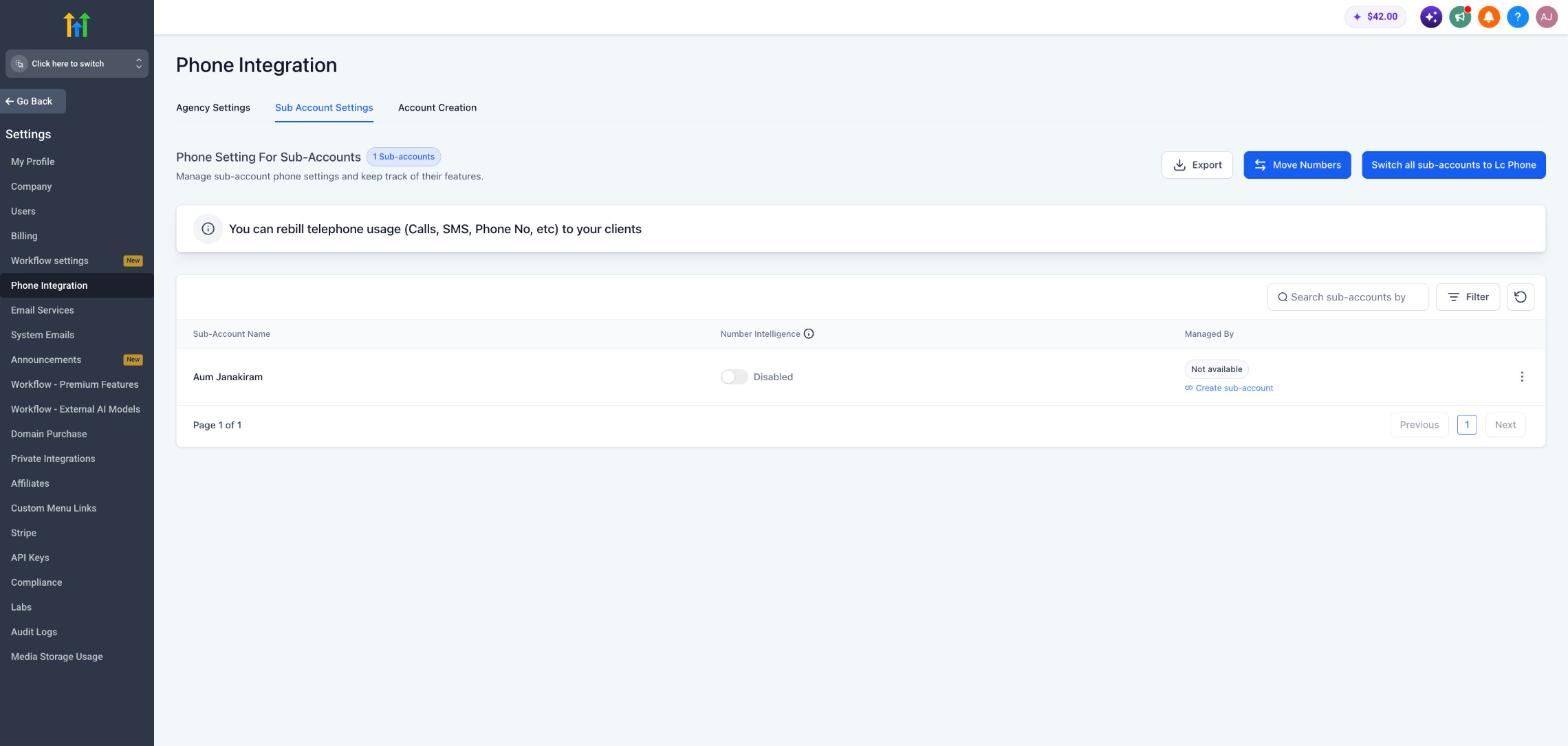The height and width of the screenshot is (746, 1568).
Task: Toggle Number Intelligence for Aum Janakiram
Action: point(734,377)
